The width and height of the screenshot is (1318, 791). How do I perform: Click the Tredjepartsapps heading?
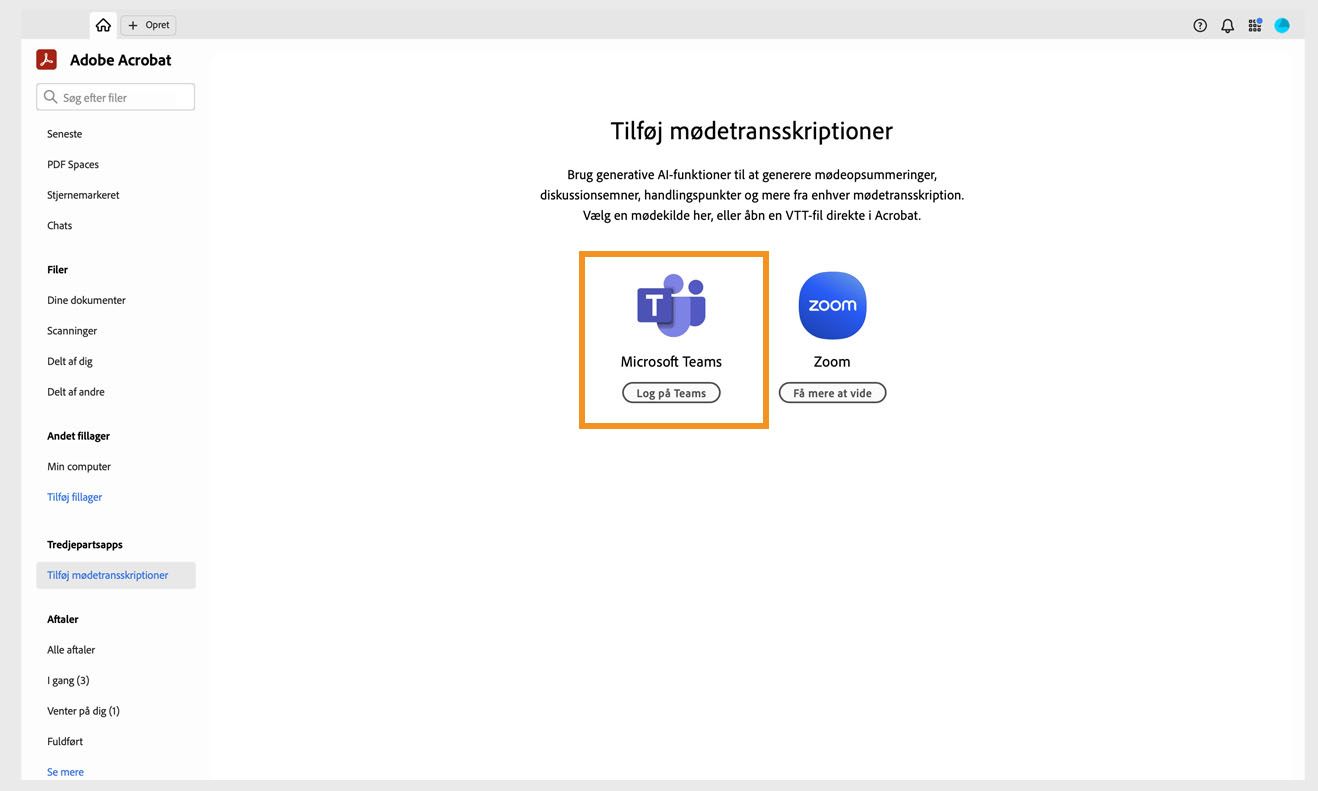coord(85,545)
